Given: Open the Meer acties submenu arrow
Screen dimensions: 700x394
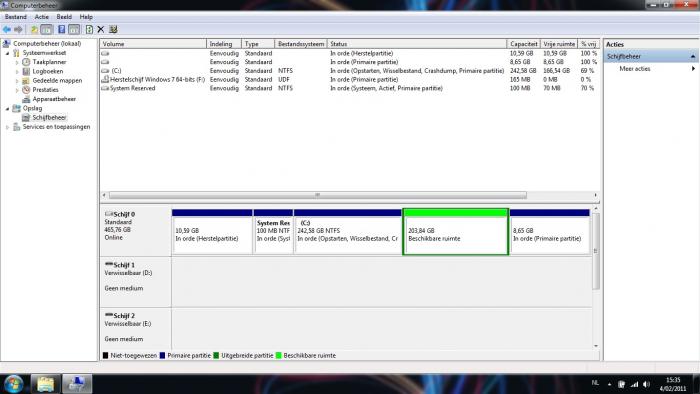Looking at the screenshot, I should click(x=693, y=69).
